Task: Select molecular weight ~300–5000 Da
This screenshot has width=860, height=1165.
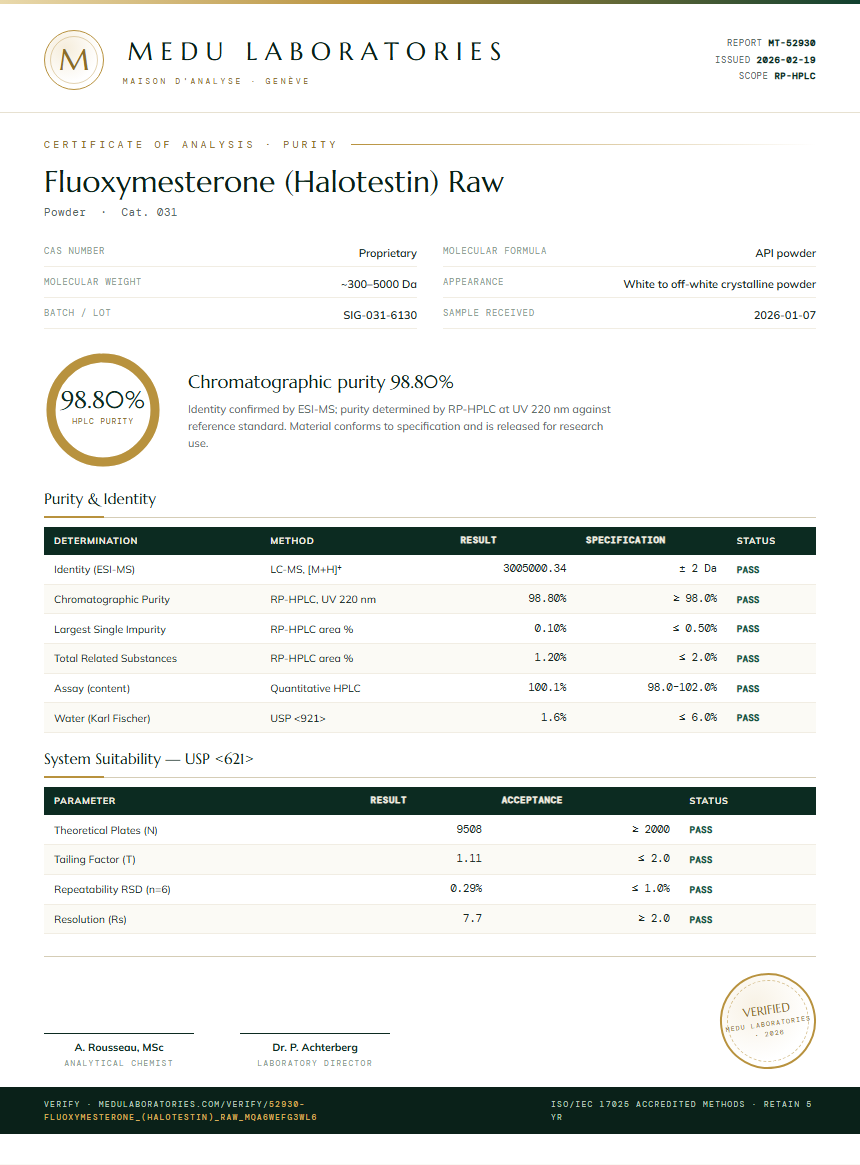Action: 378,285
